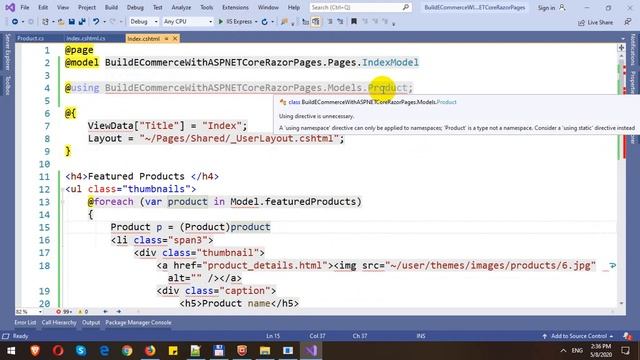Collapse the foreach code block
This screenshot has height=360, width=640.
click(62, 202)
